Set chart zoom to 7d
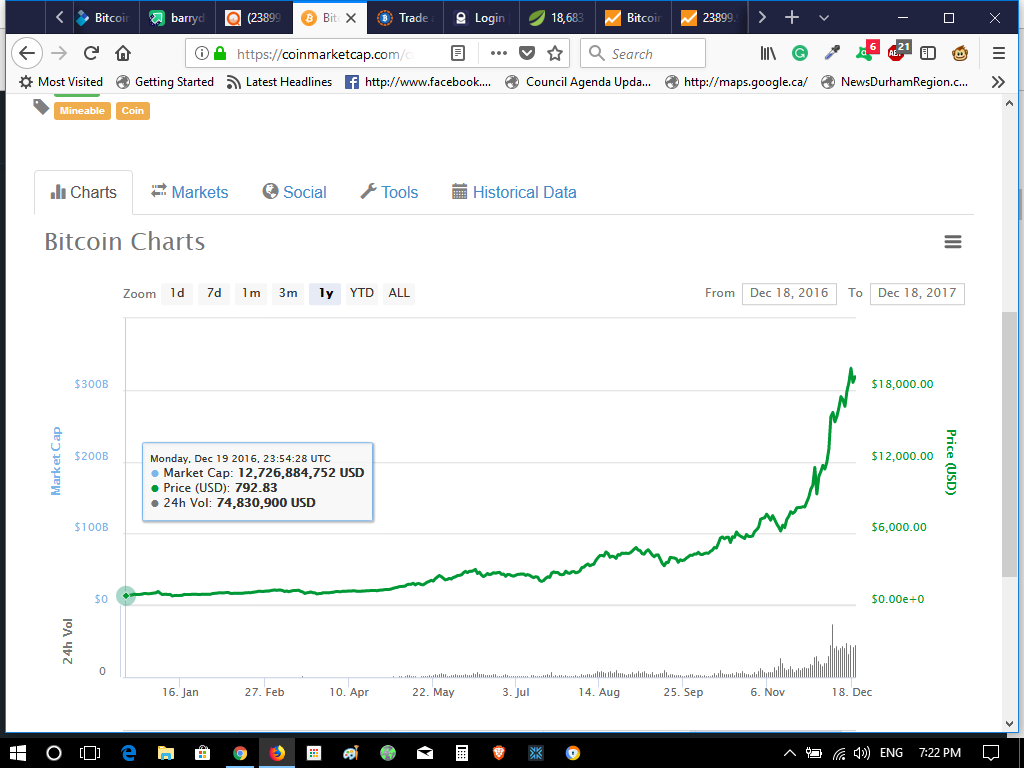The width and height of the screenshot is (1024, 768). 214,293
